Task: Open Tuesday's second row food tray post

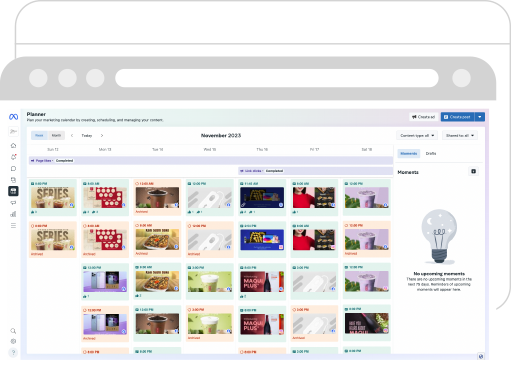Action: 157,239
